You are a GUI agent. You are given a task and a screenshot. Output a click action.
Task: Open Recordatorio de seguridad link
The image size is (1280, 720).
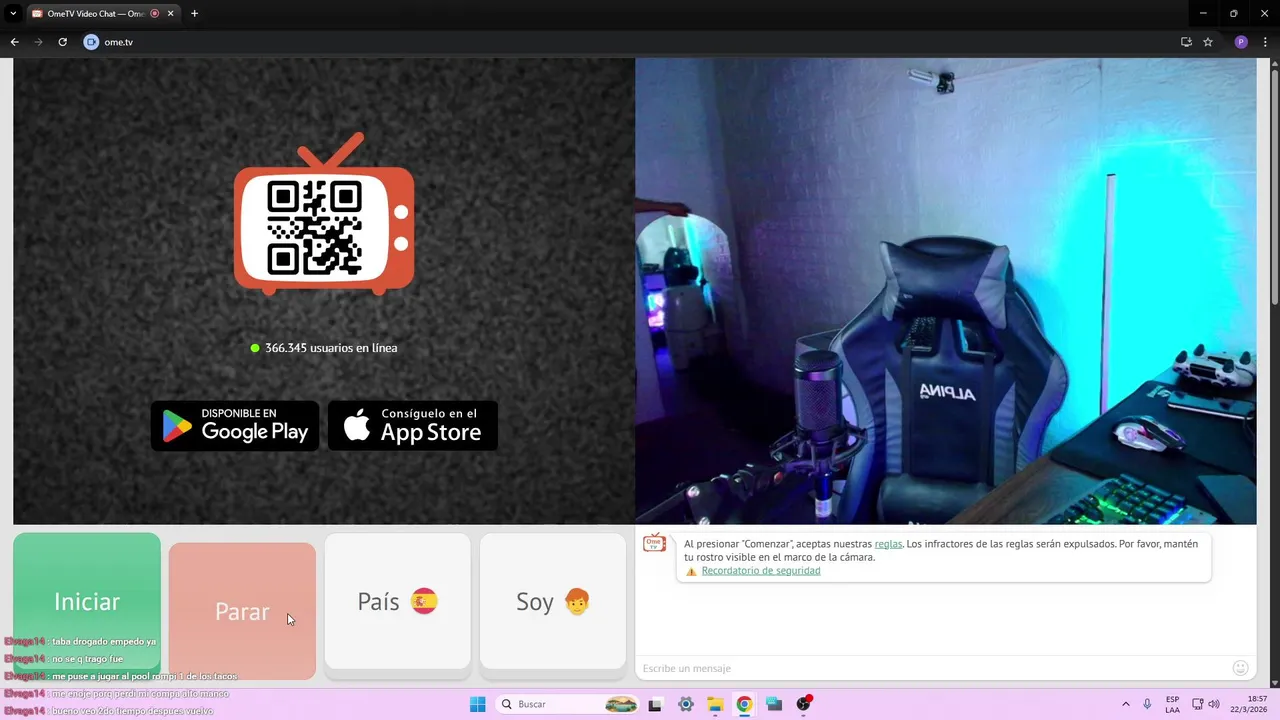761,571
